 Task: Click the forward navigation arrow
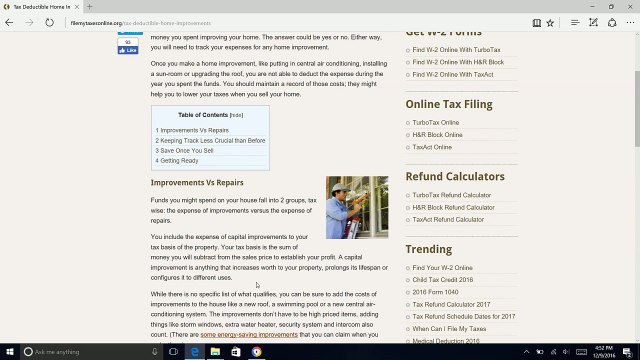(x=29, y=23)
